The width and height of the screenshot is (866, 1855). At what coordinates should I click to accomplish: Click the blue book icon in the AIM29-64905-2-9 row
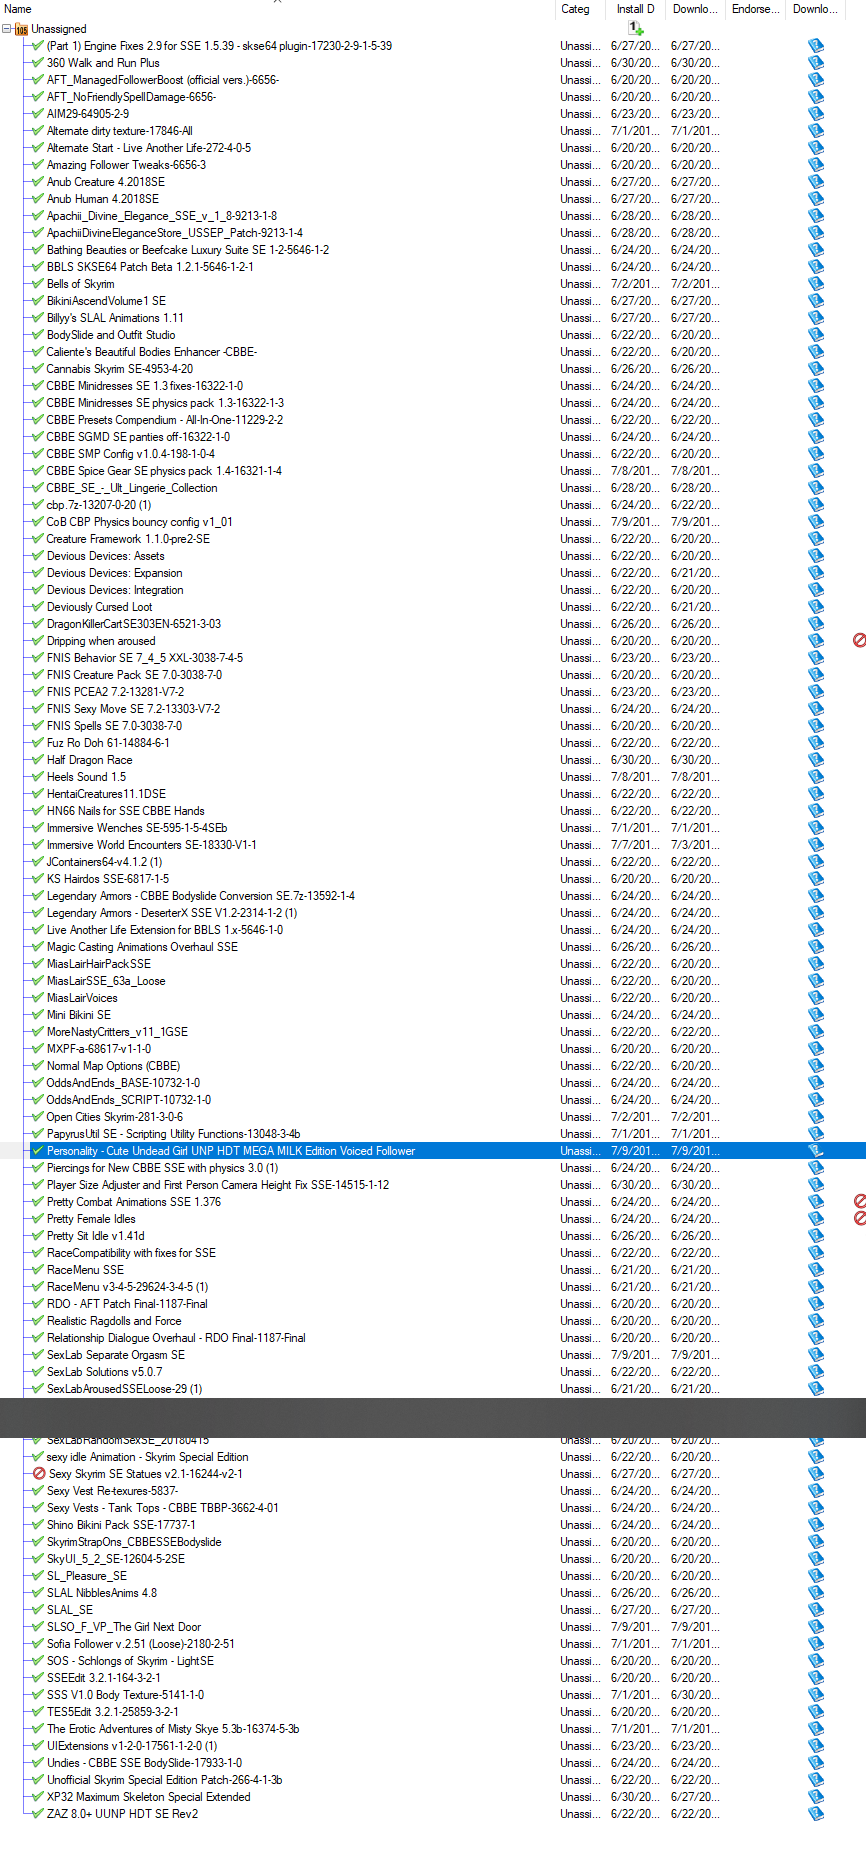pyautogui.click(x=816, y=114)
